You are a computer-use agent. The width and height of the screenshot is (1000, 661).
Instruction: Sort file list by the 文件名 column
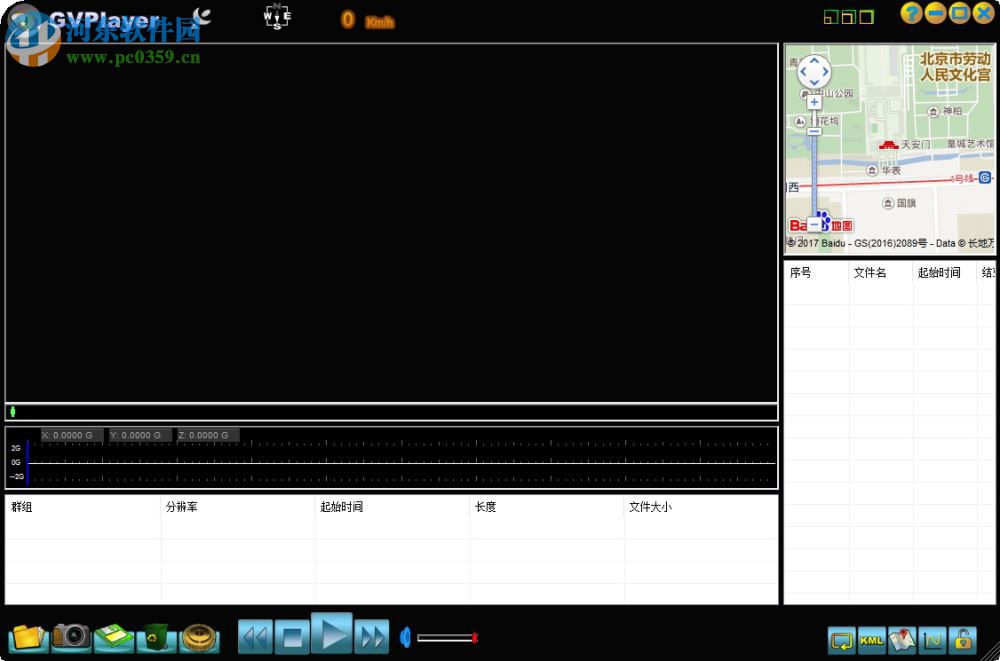[x=871, y=272]
